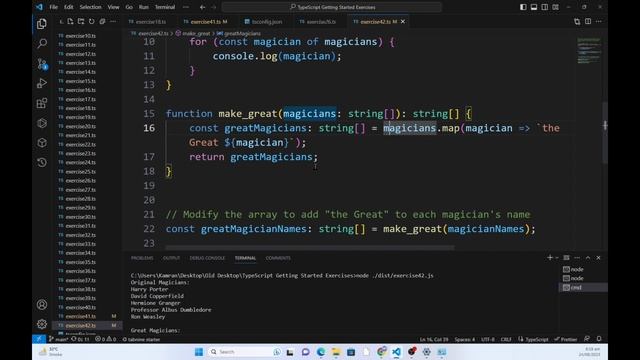The image size is (640, 360).
Task: Maximize the terminal panel with chevron
Action: click(588, 258)
